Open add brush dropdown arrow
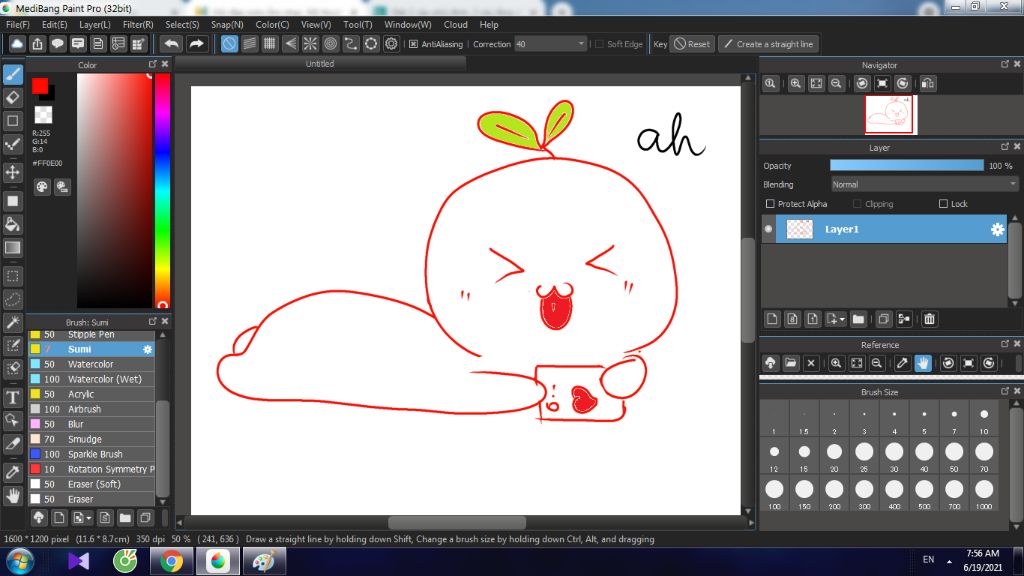Image resolution: width=1024 pixels, height=576 pixels. pyautogui.click(x=89, y=518)
